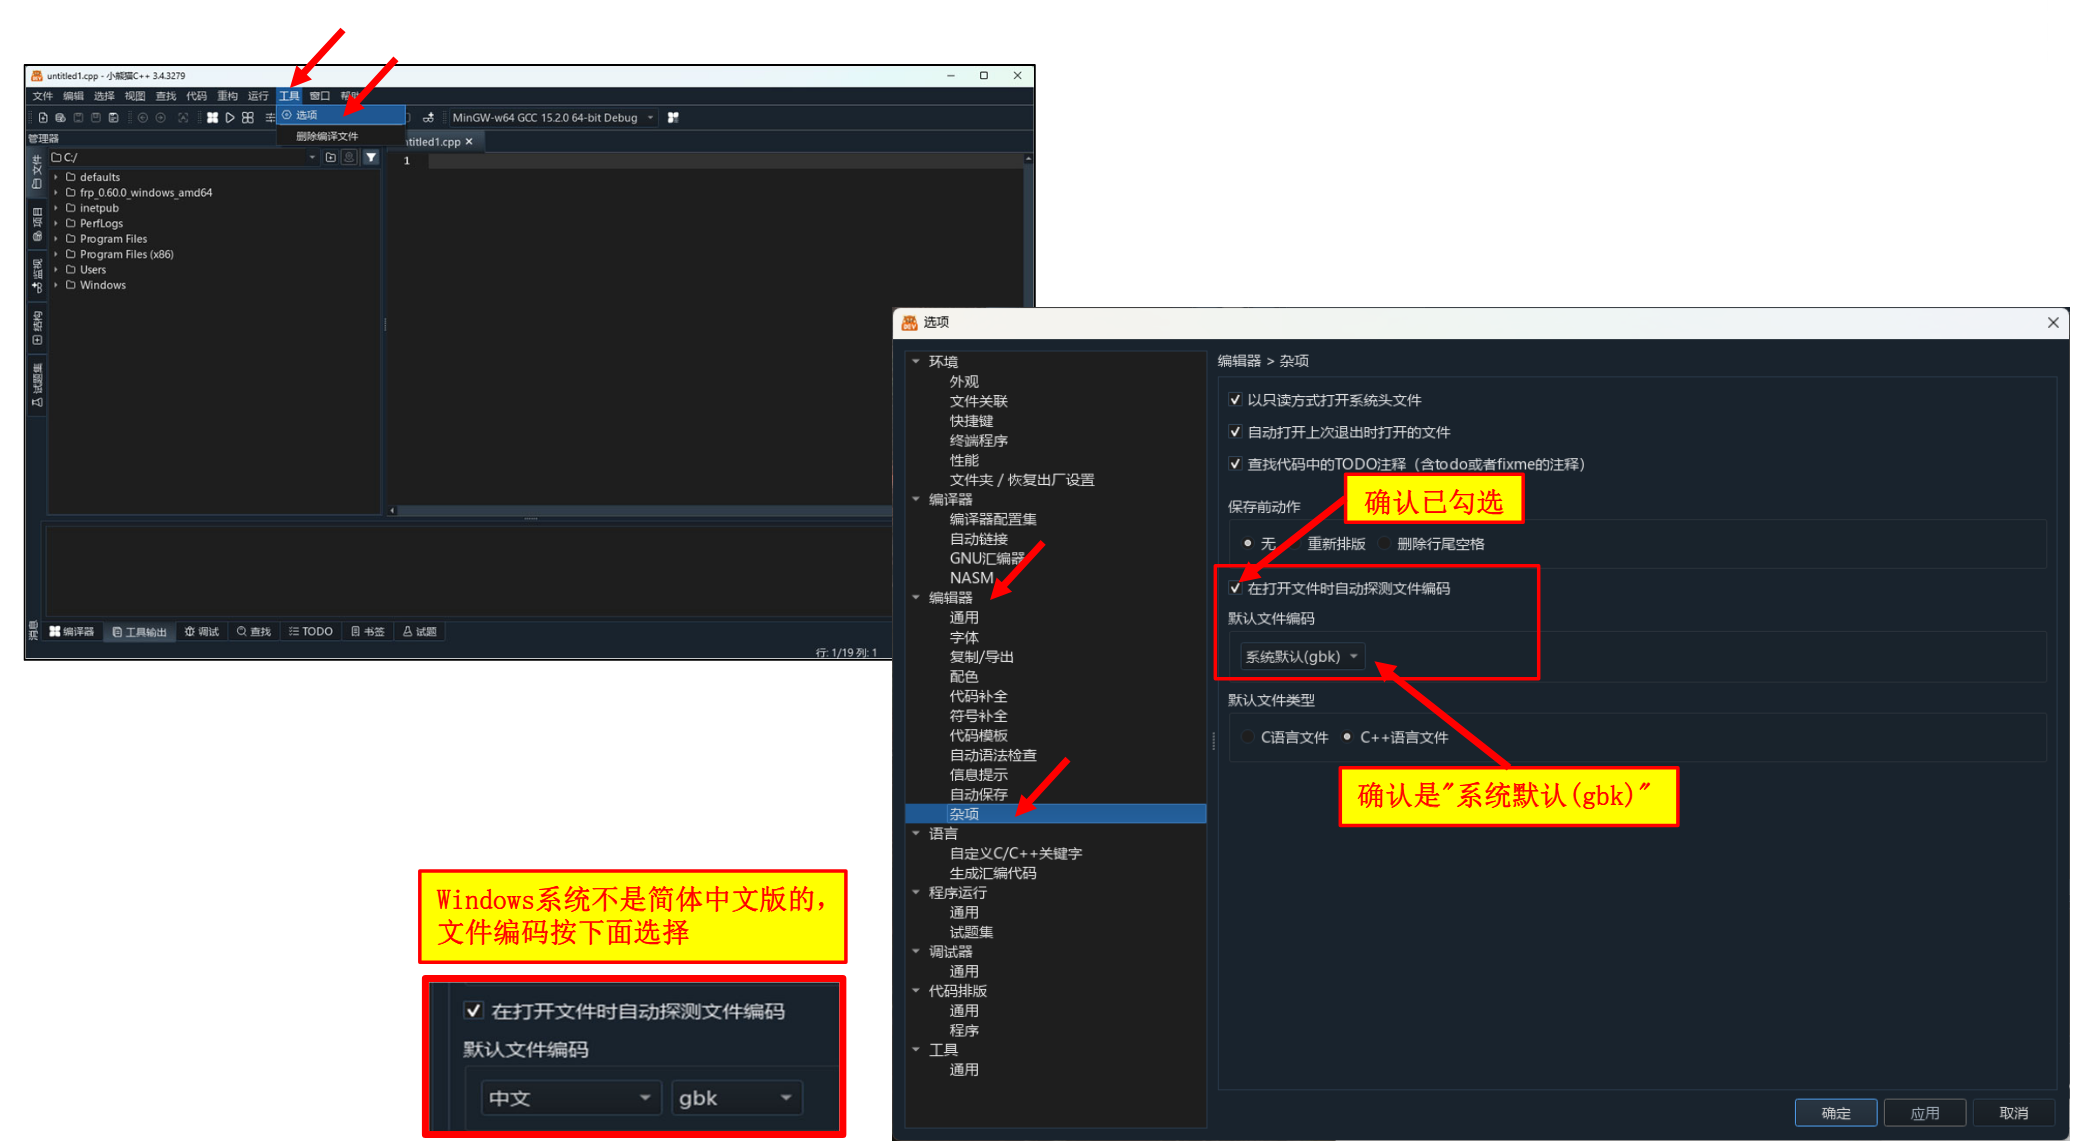The image size is (2084, 1148).
Task: Click the Save All disk icon
Action: [114, 118]
